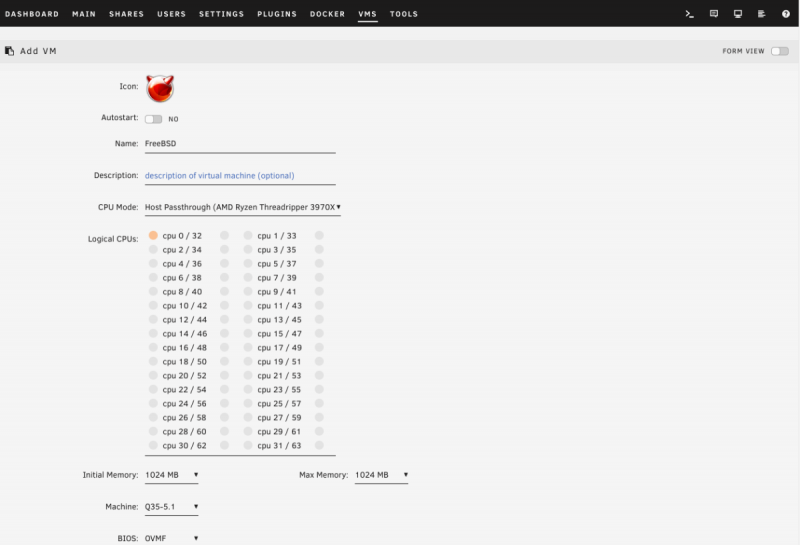Image resolution: width=800 pixels, height=545 pixels.
Task: Check the cpu 31 checkbox
Action: (x=248, y=445)
